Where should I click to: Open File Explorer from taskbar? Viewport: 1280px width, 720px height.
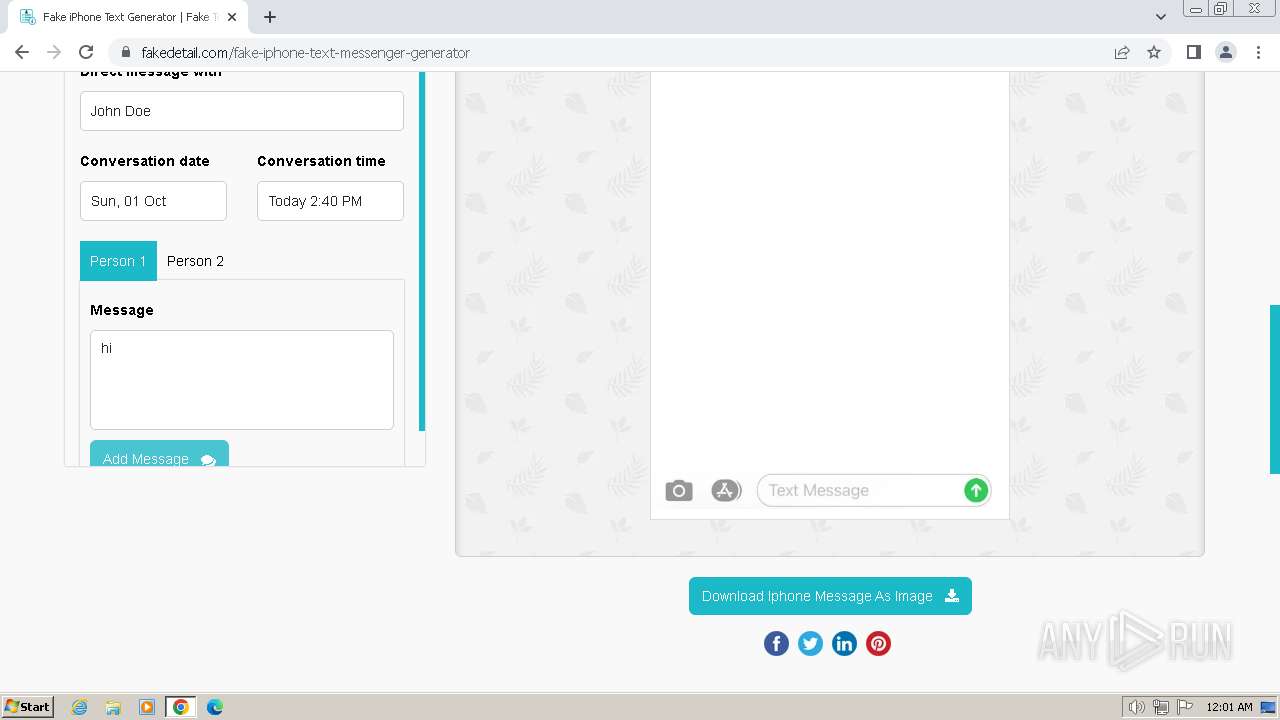pyautogui.click(x=113, y=707)
